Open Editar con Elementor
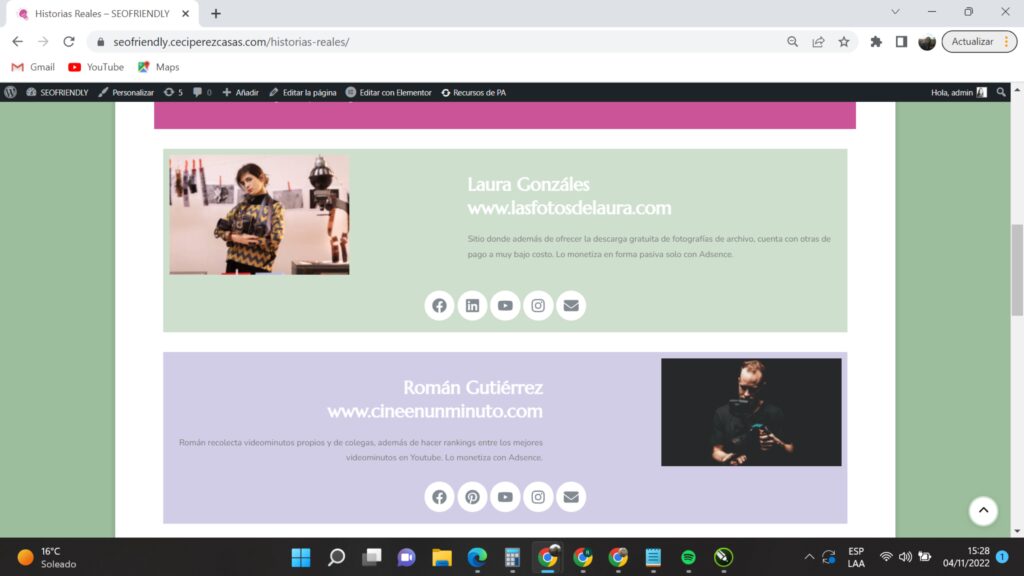 pos(389,92)
